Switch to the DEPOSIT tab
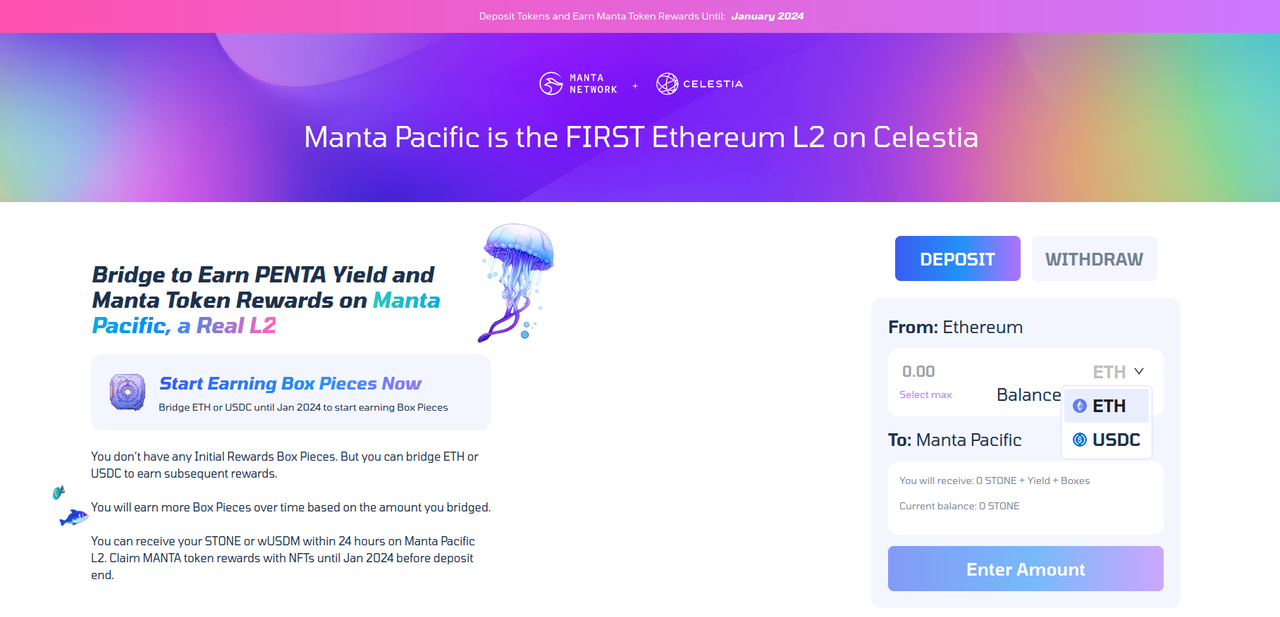This screenshot has height=617, width=1280. click(x=957, y=259)
